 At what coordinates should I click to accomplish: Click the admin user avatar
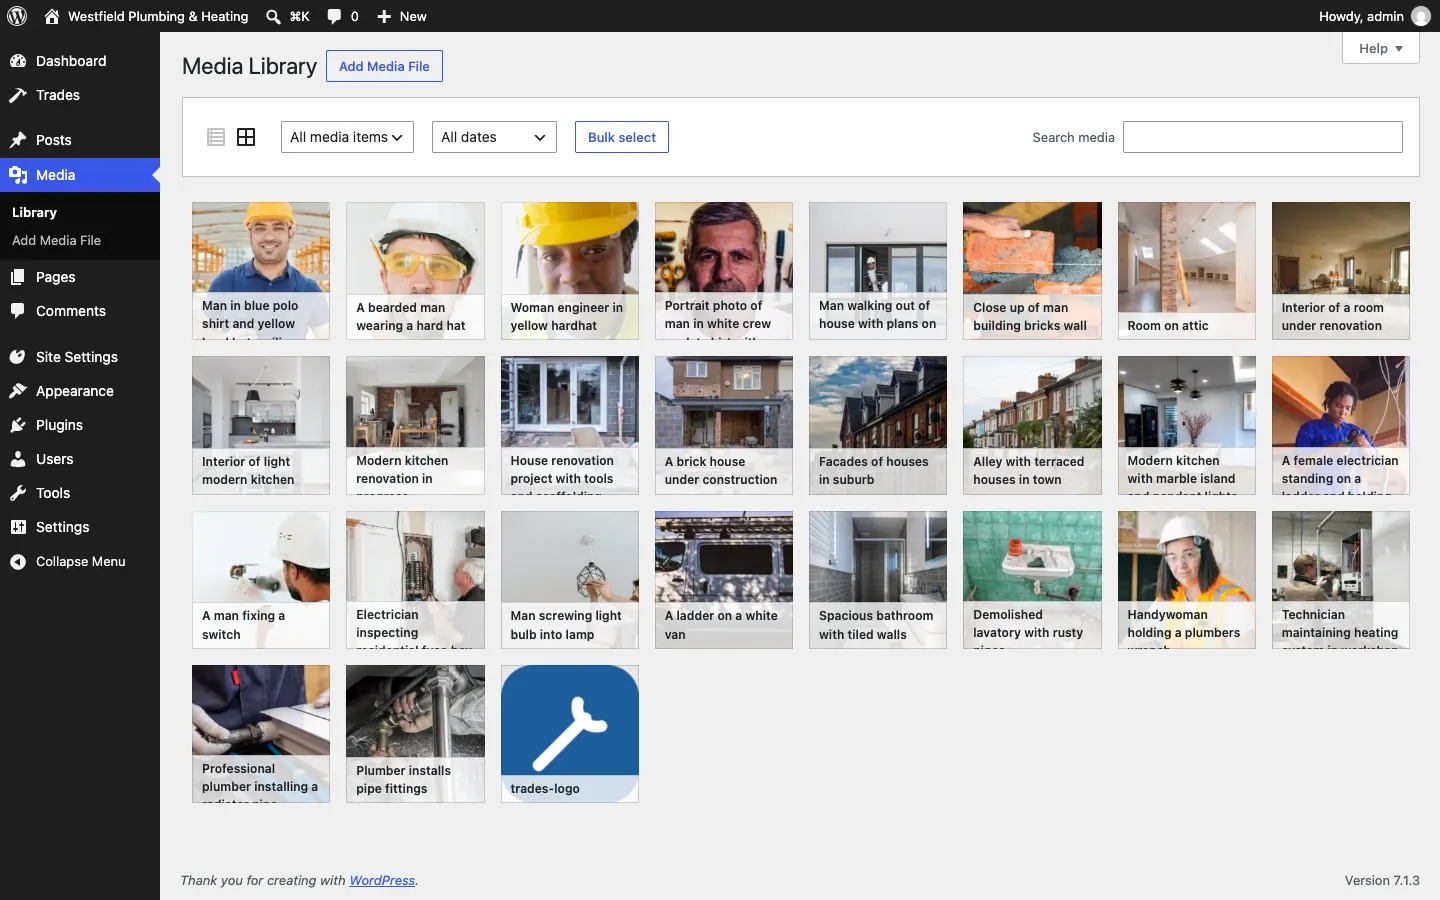(1421, 16)
